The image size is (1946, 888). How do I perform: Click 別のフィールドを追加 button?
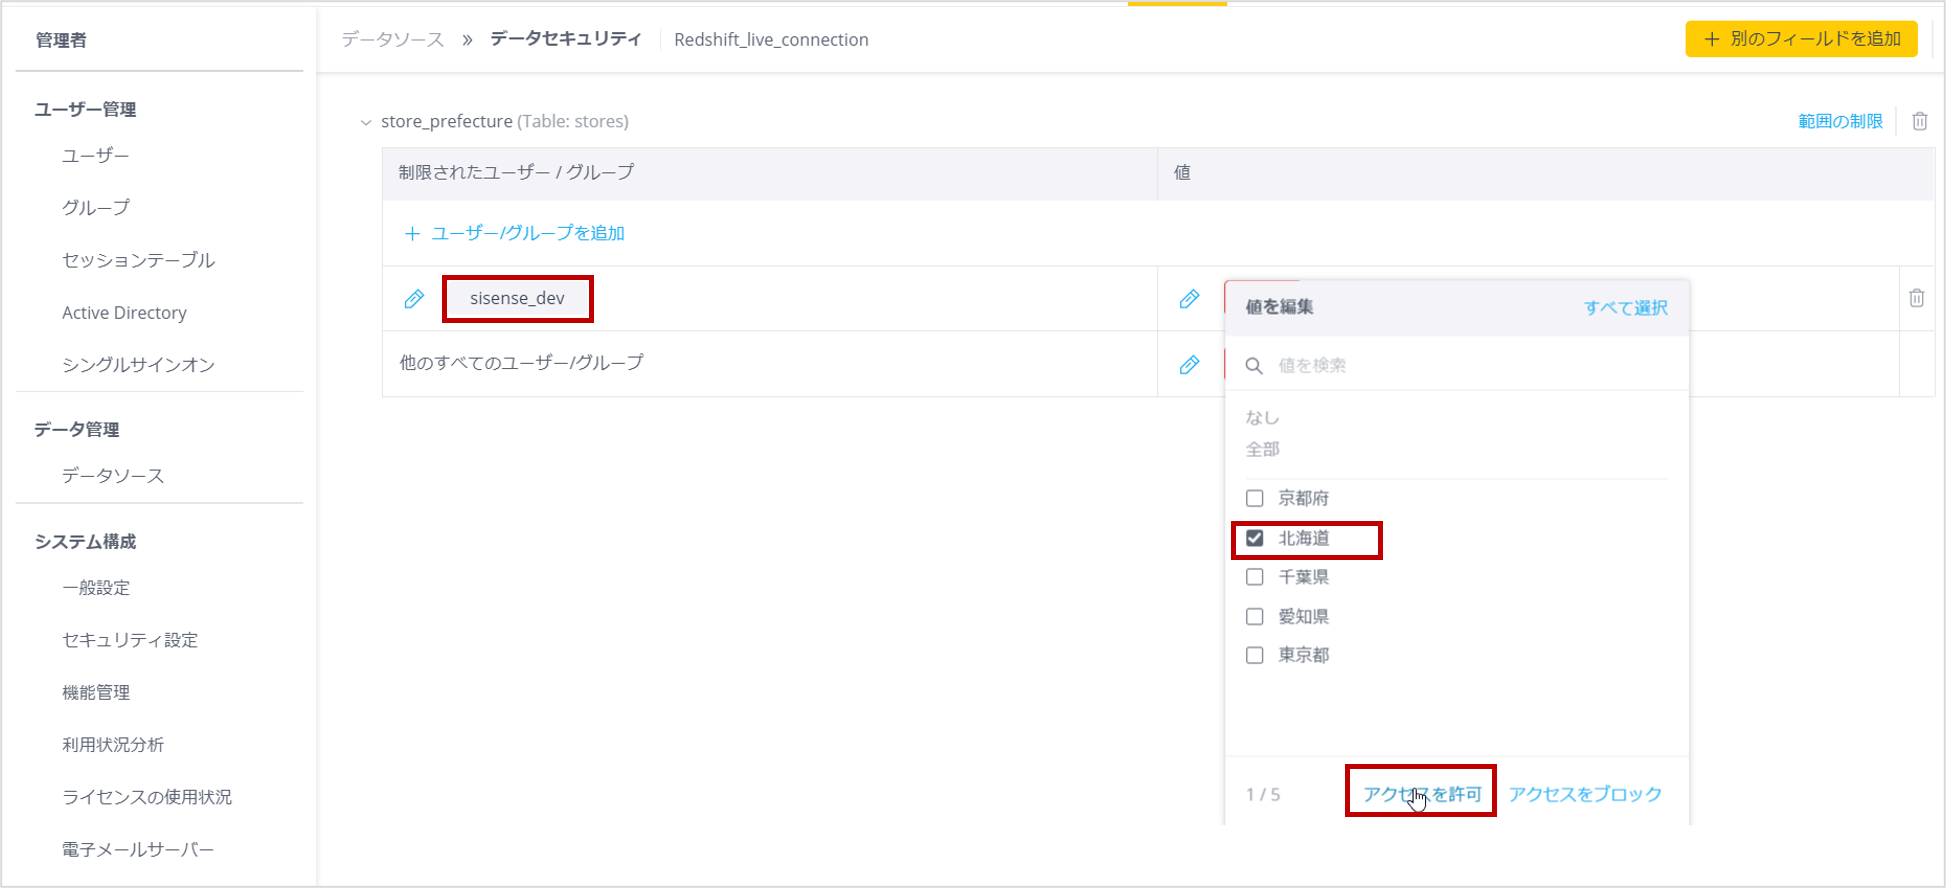tap(1801, 39)
